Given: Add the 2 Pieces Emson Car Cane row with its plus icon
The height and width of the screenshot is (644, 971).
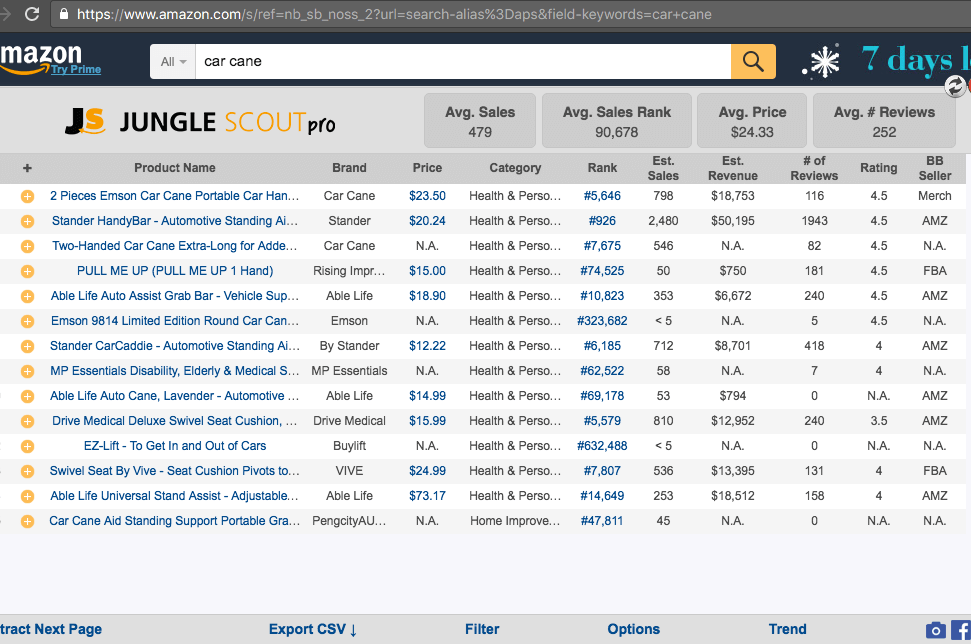Looking at the screenshot, I should point(27,196).
